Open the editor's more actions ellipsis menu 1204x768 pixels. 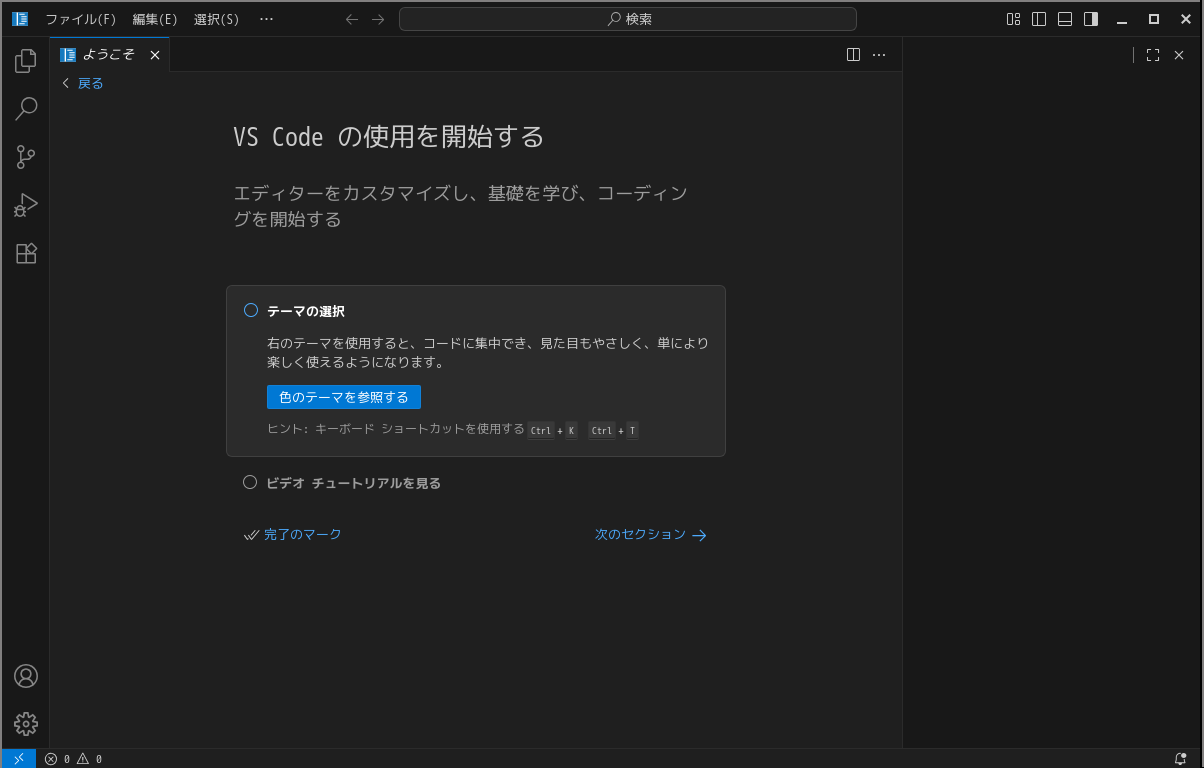coord(879,55)
